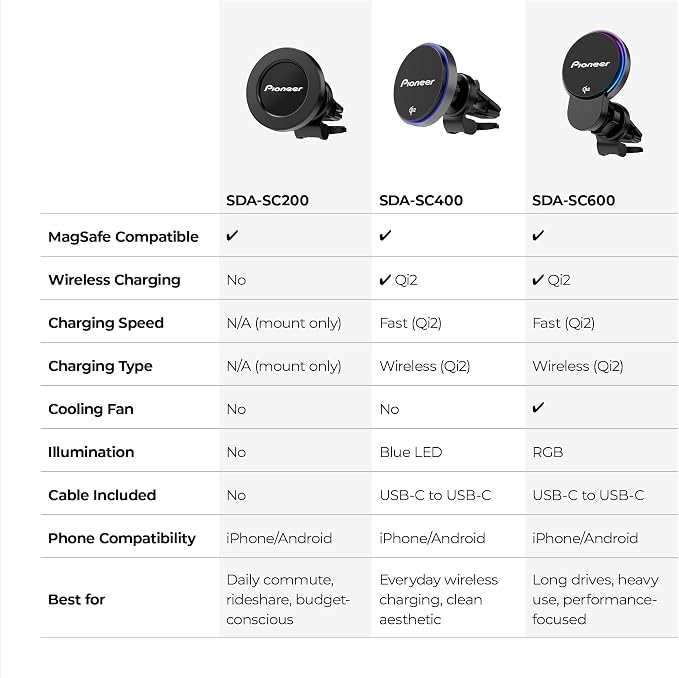Viewport: 679px width, 678px height.
Task: Click the Qi2 logo on the SDA-SC400 mount
Action: click(413, 111)
